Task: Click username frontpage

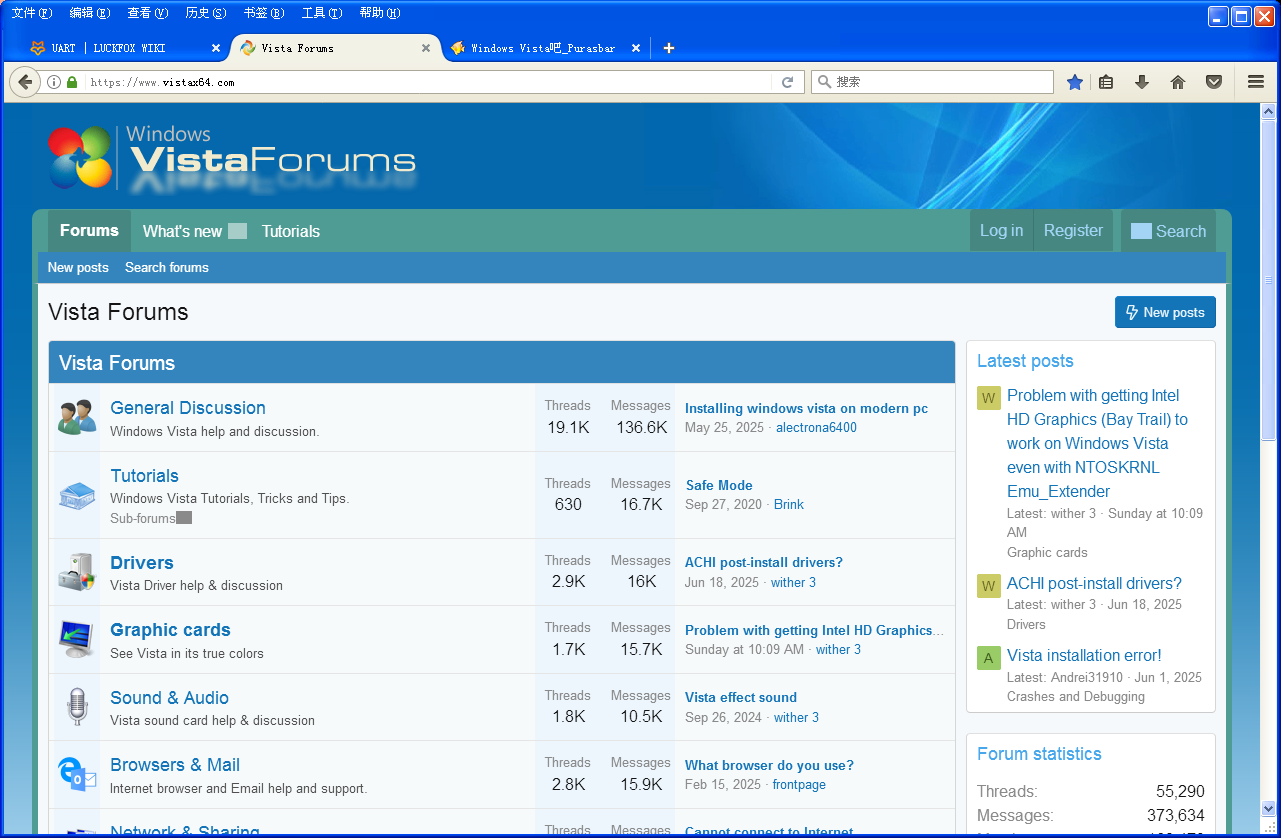Action: 799,785
